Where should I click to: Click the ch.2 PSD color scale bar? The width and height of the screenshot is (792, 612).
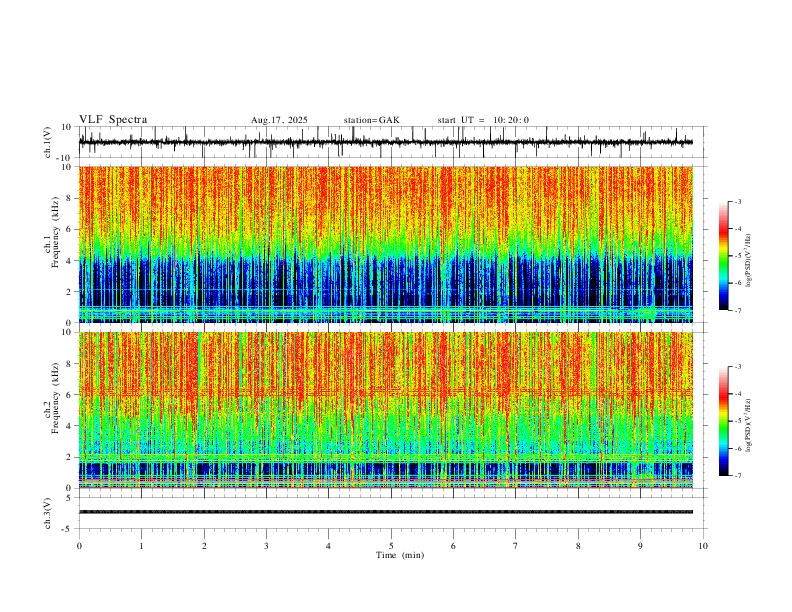723,421
